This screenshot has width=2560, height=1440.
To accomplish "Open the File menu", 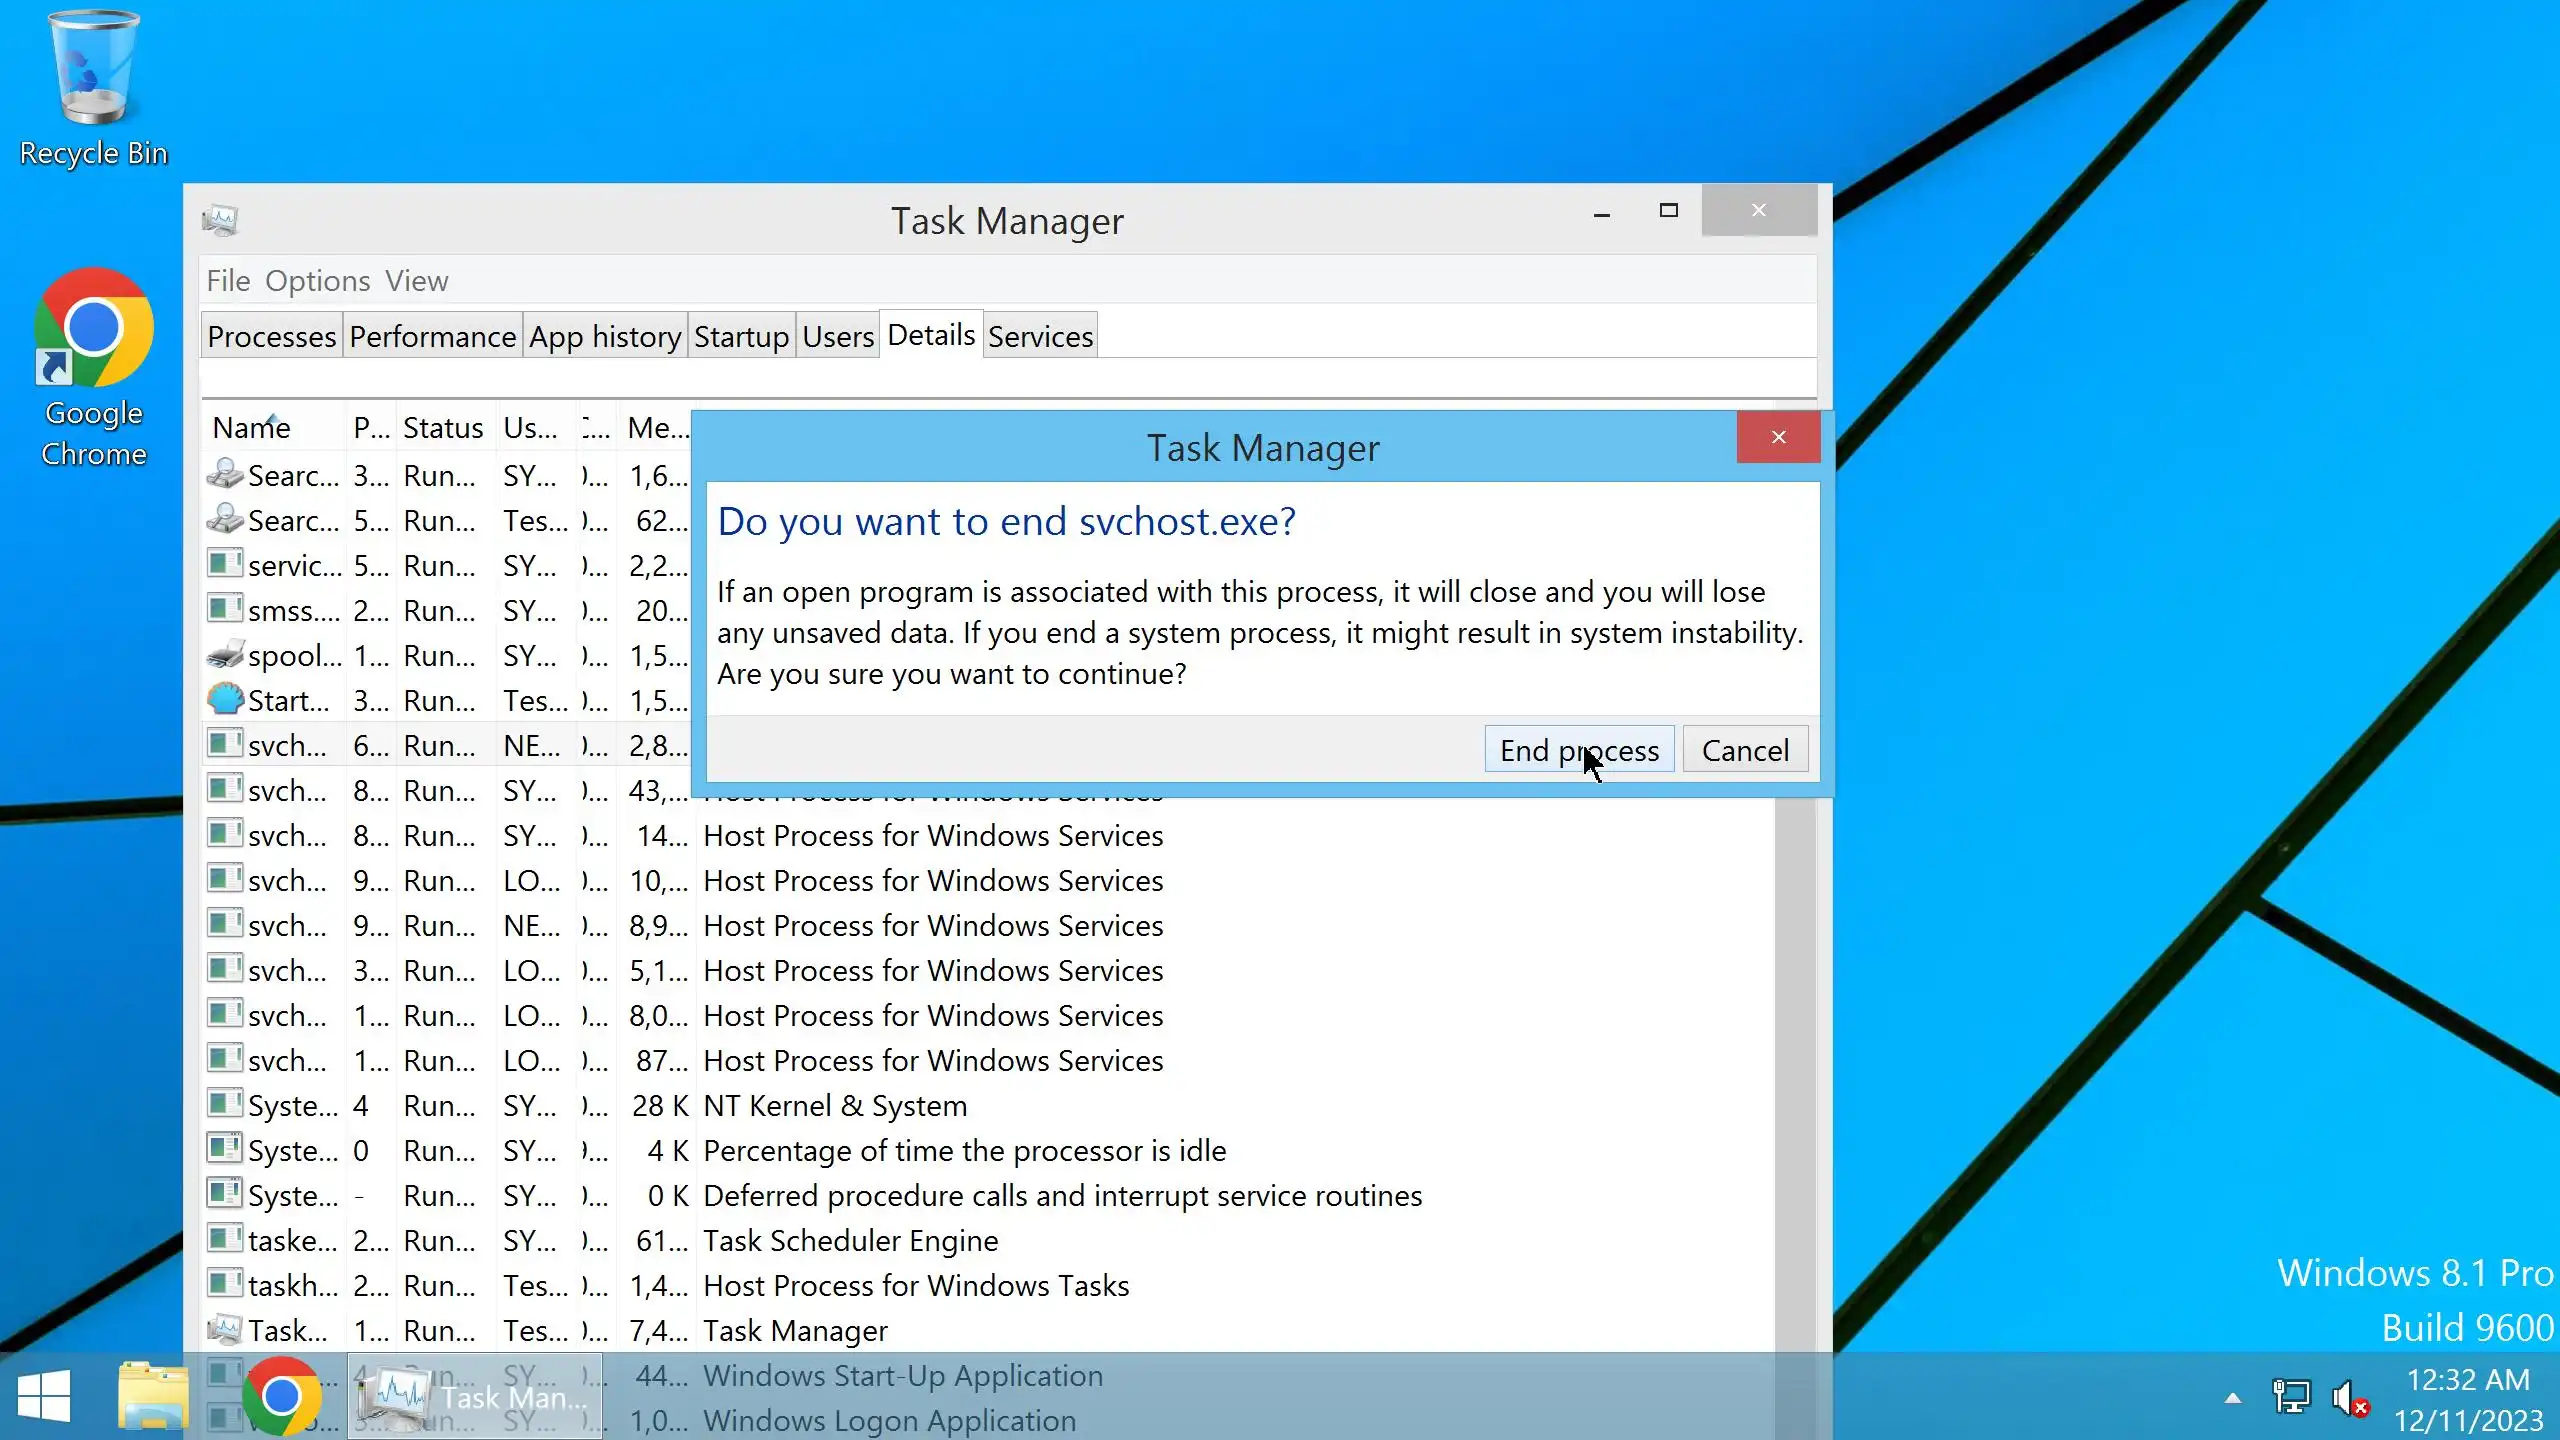I will pos(228,281).
